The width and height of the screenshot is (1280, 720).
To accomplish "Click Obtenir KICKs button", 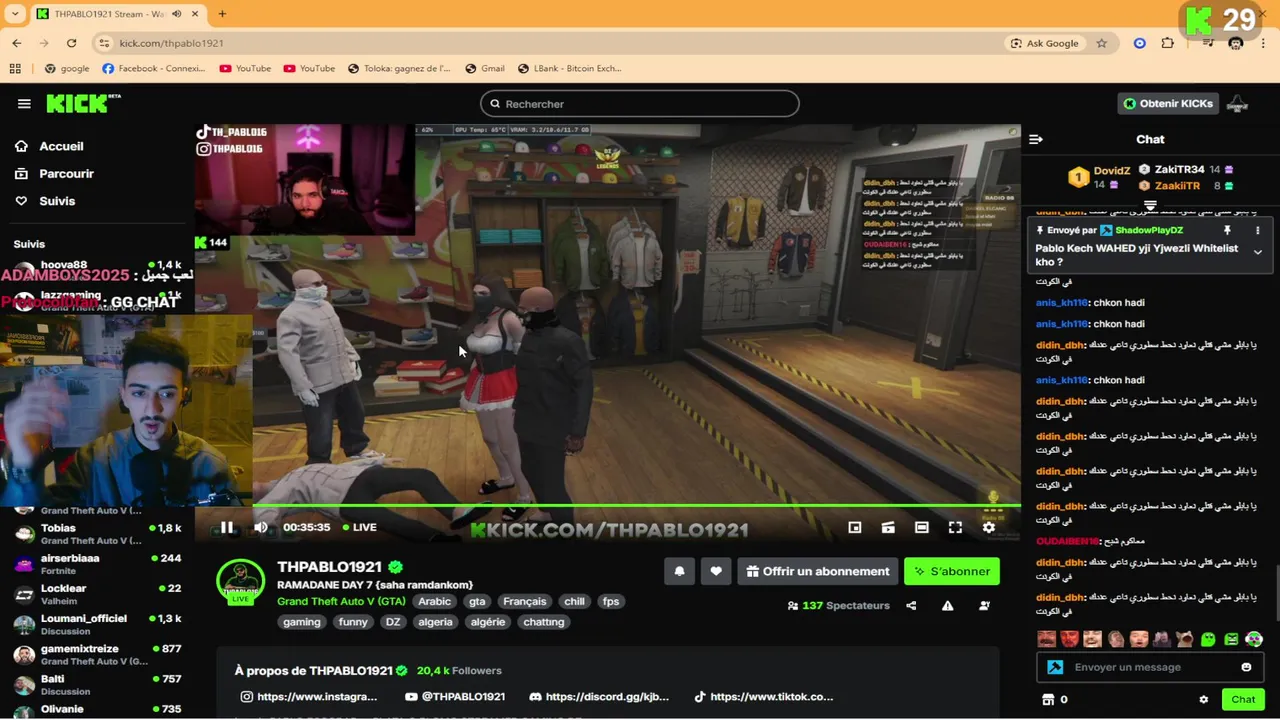I will 1167,103.
